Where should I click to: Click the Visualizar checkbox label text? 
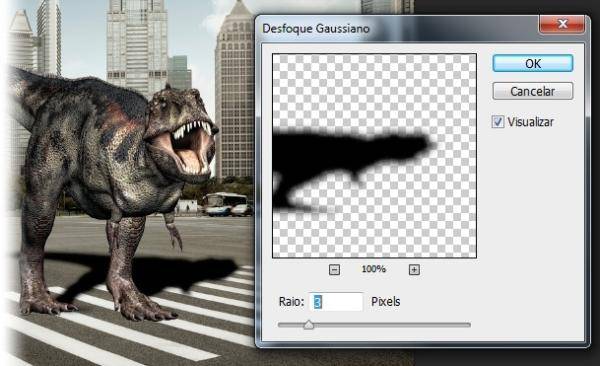point(530,122)
